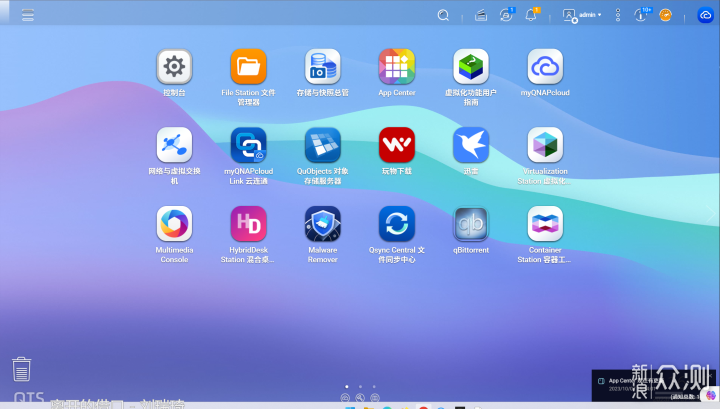Select the first desktop page dot
720x409 pixels.
coord(347,387)
